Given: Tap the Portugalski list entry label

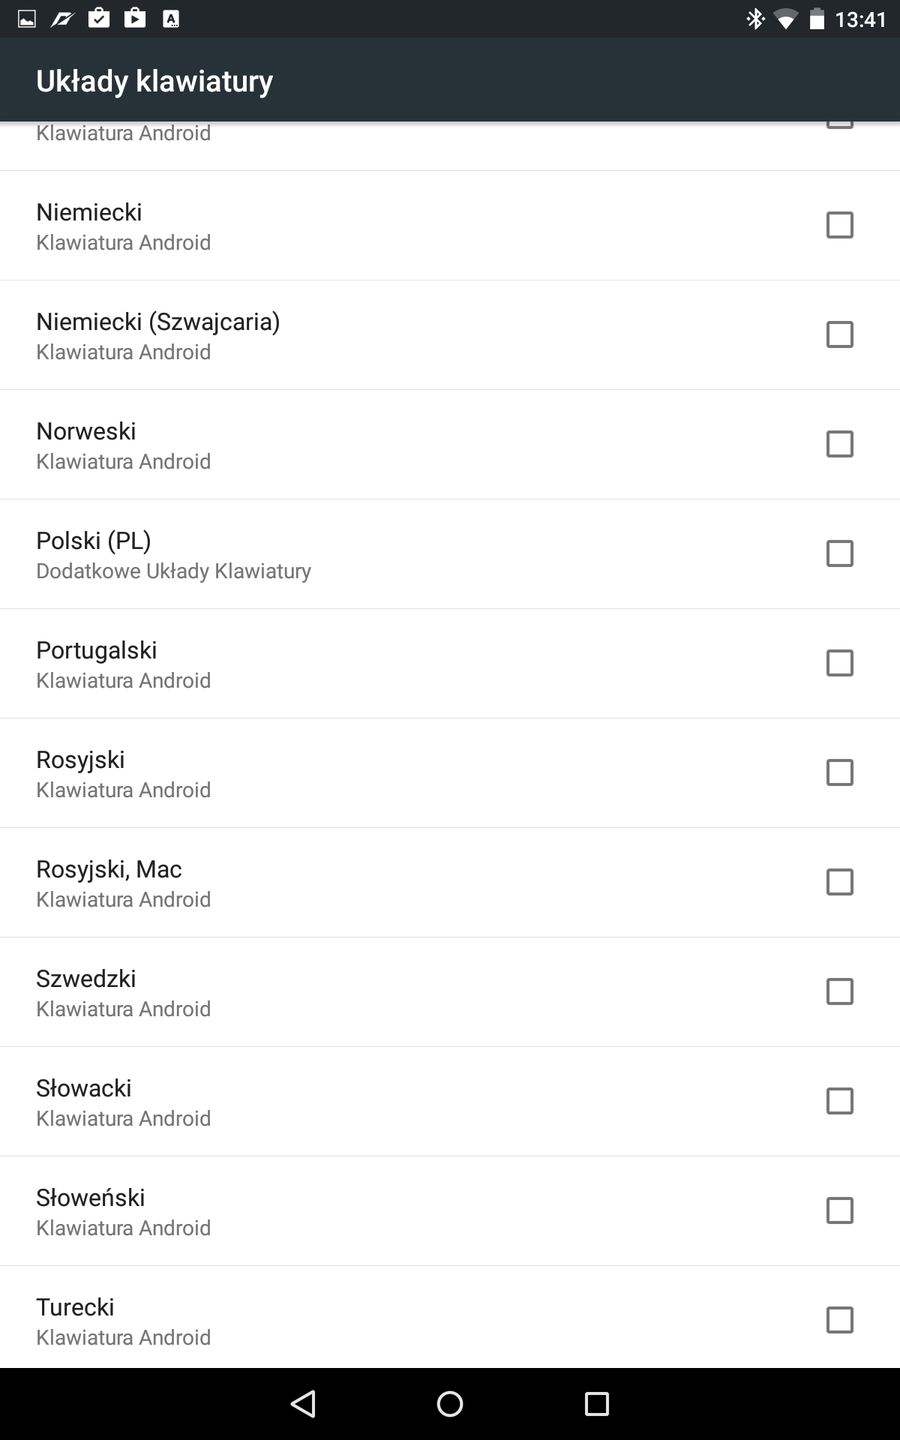Looking at the screenshot, I should pos(97,651).
